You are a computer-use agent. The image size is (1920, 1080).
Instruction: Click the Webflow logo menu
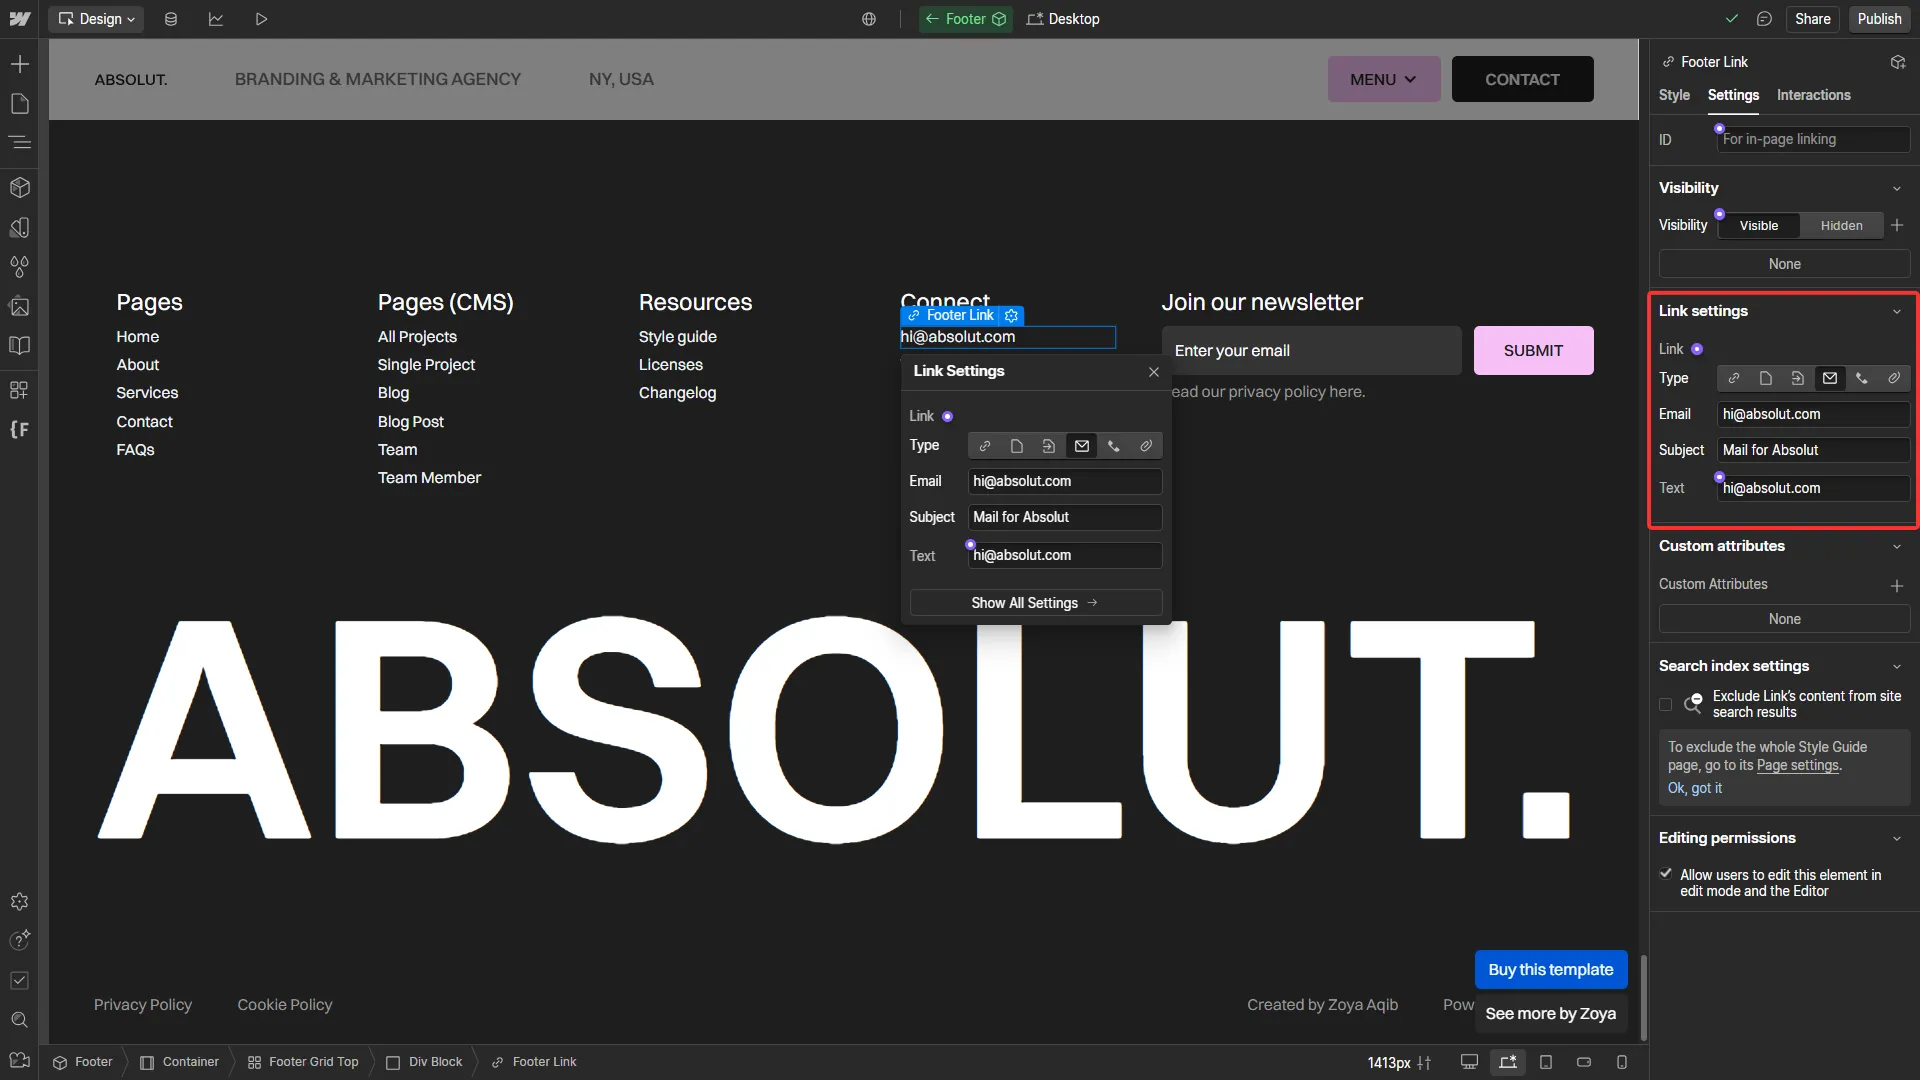[19, 19]
